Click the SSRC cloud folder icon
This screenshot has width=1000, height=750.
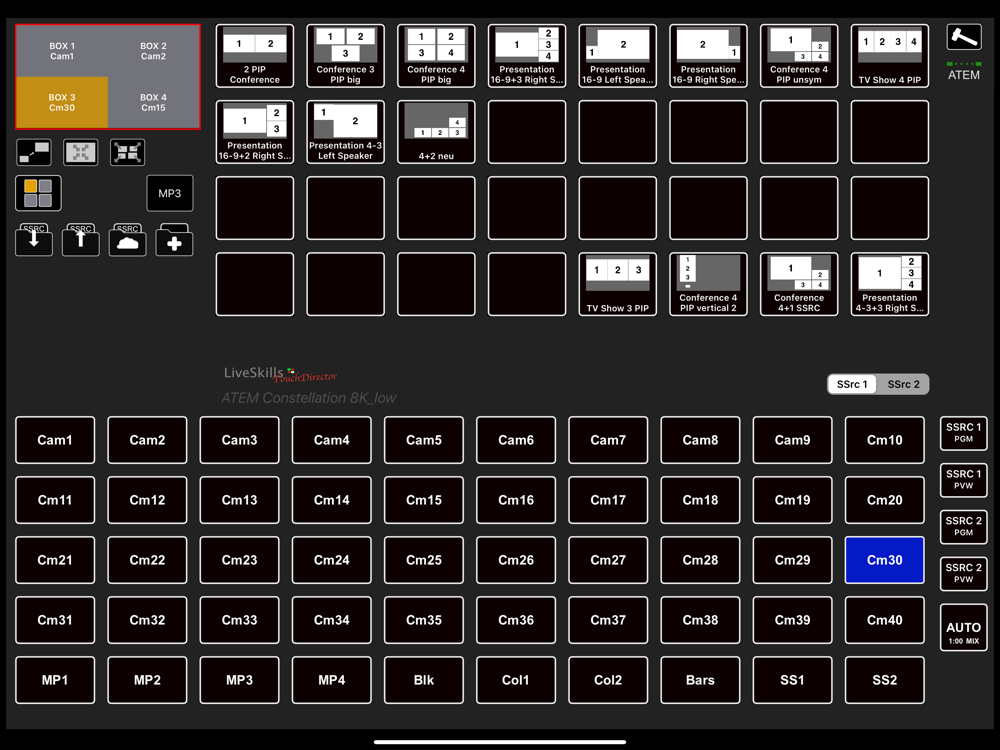click(128, 240)
